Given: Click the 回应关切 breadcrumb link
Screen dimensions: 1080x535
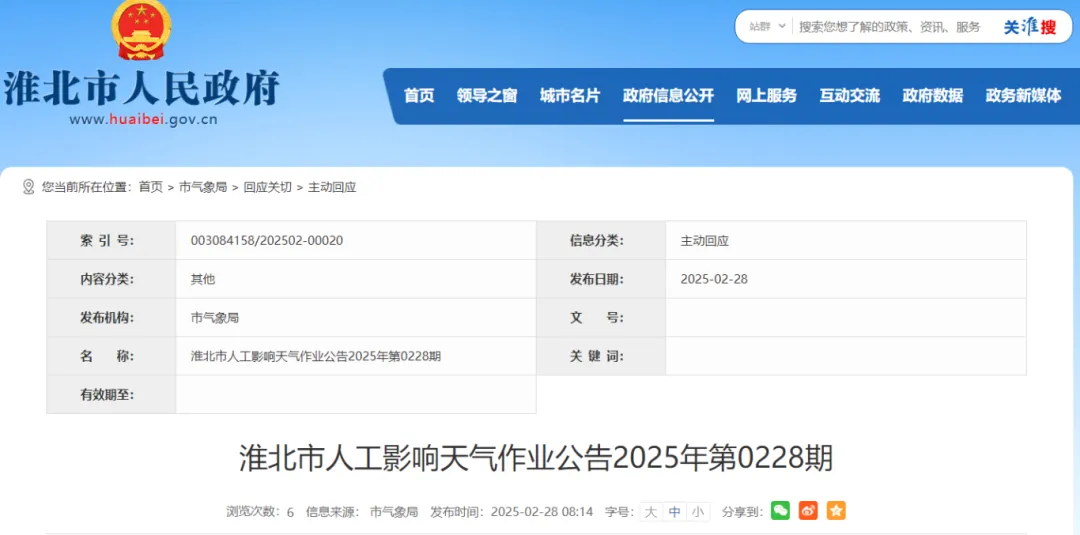Looking at the screenshot, I should (268, 187).
